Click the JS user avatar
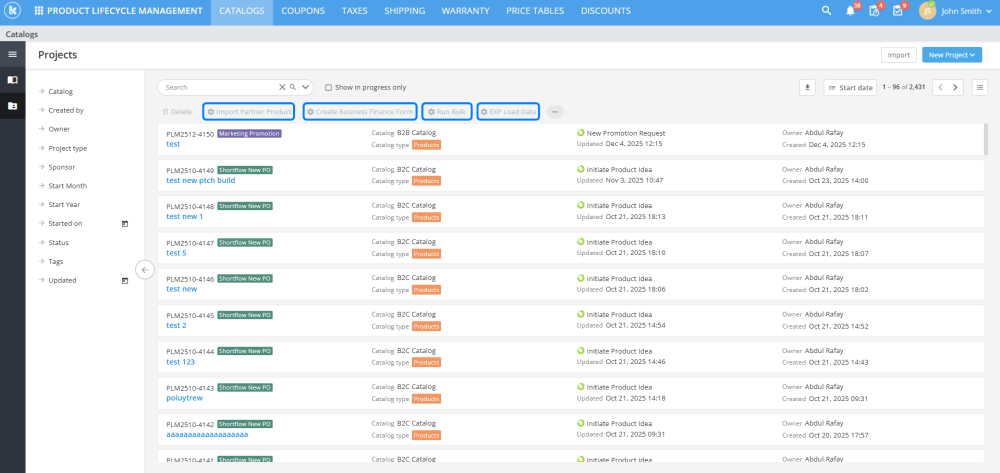Viewport: 1000px width, 473px height. 927,11
